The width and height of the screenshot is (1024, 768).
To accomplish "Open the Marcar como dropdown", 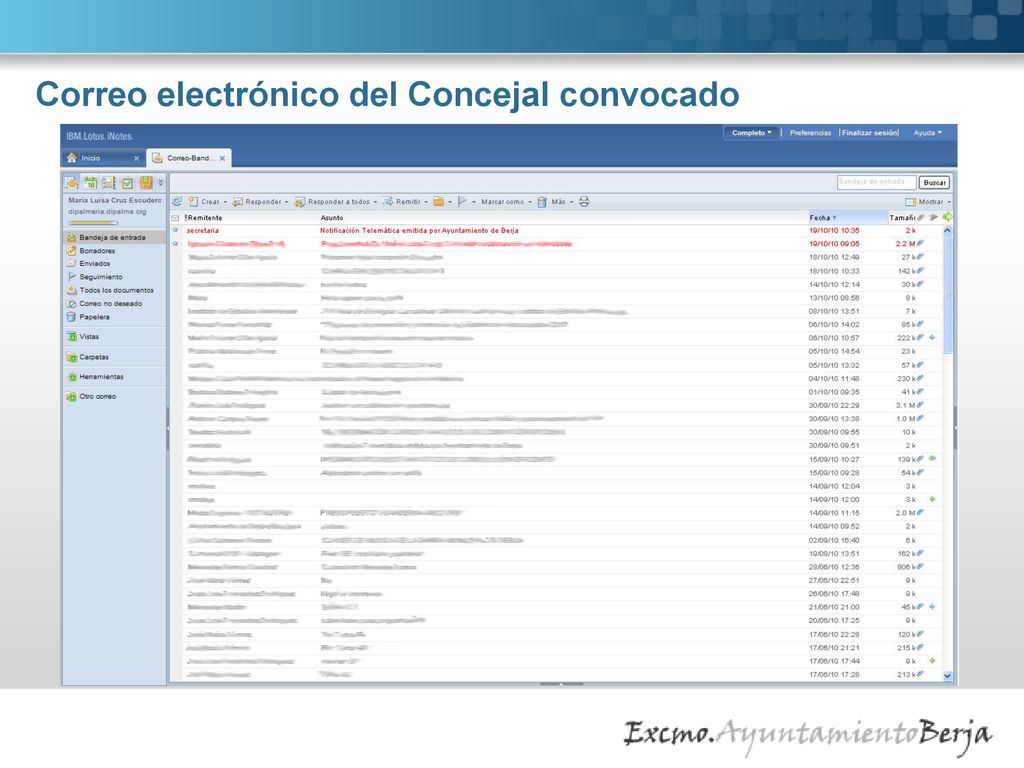I will pos(506,202).
